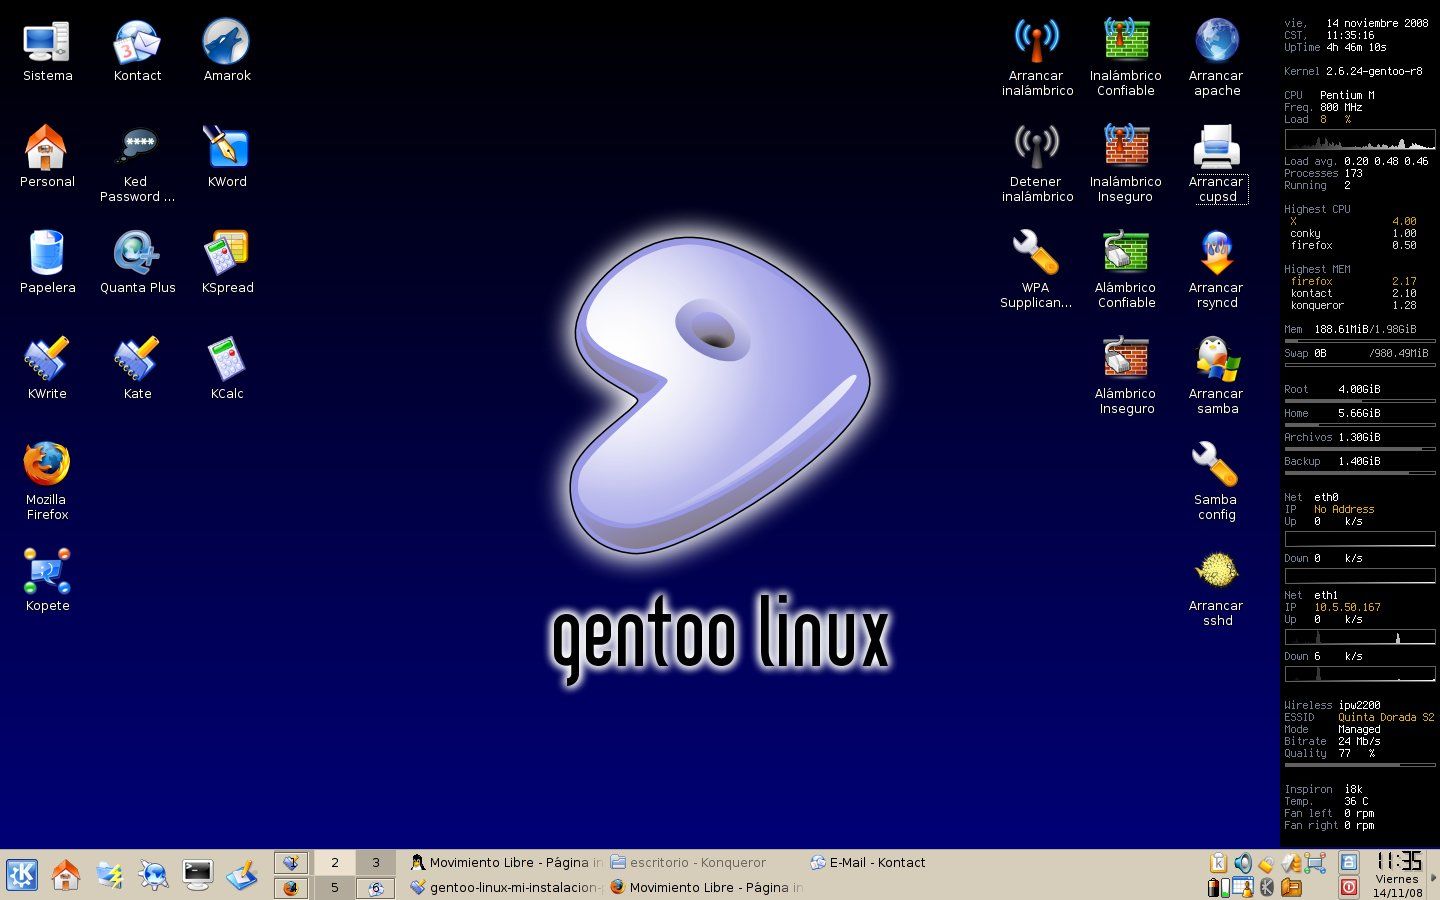The image size is (1440, 900).
Task: Open the Quanta Plus icon
Action: pos(137,254)
